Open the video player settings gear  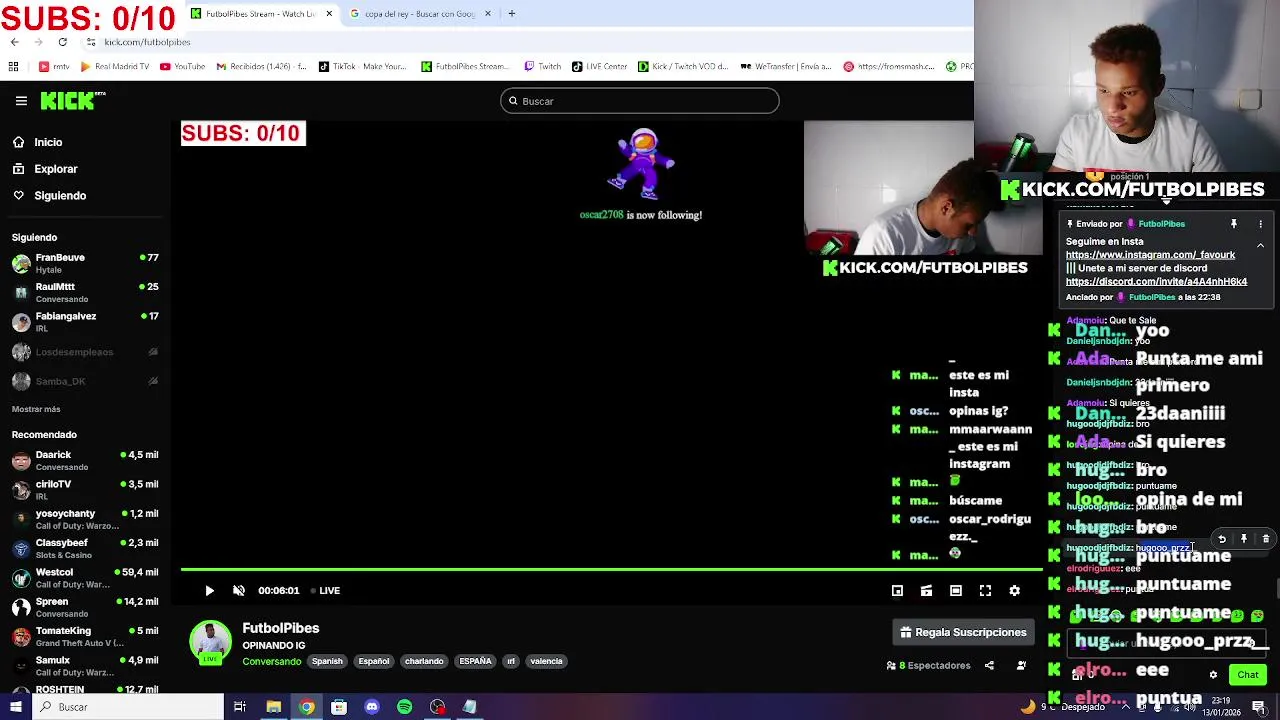(x=1014, y=591)
